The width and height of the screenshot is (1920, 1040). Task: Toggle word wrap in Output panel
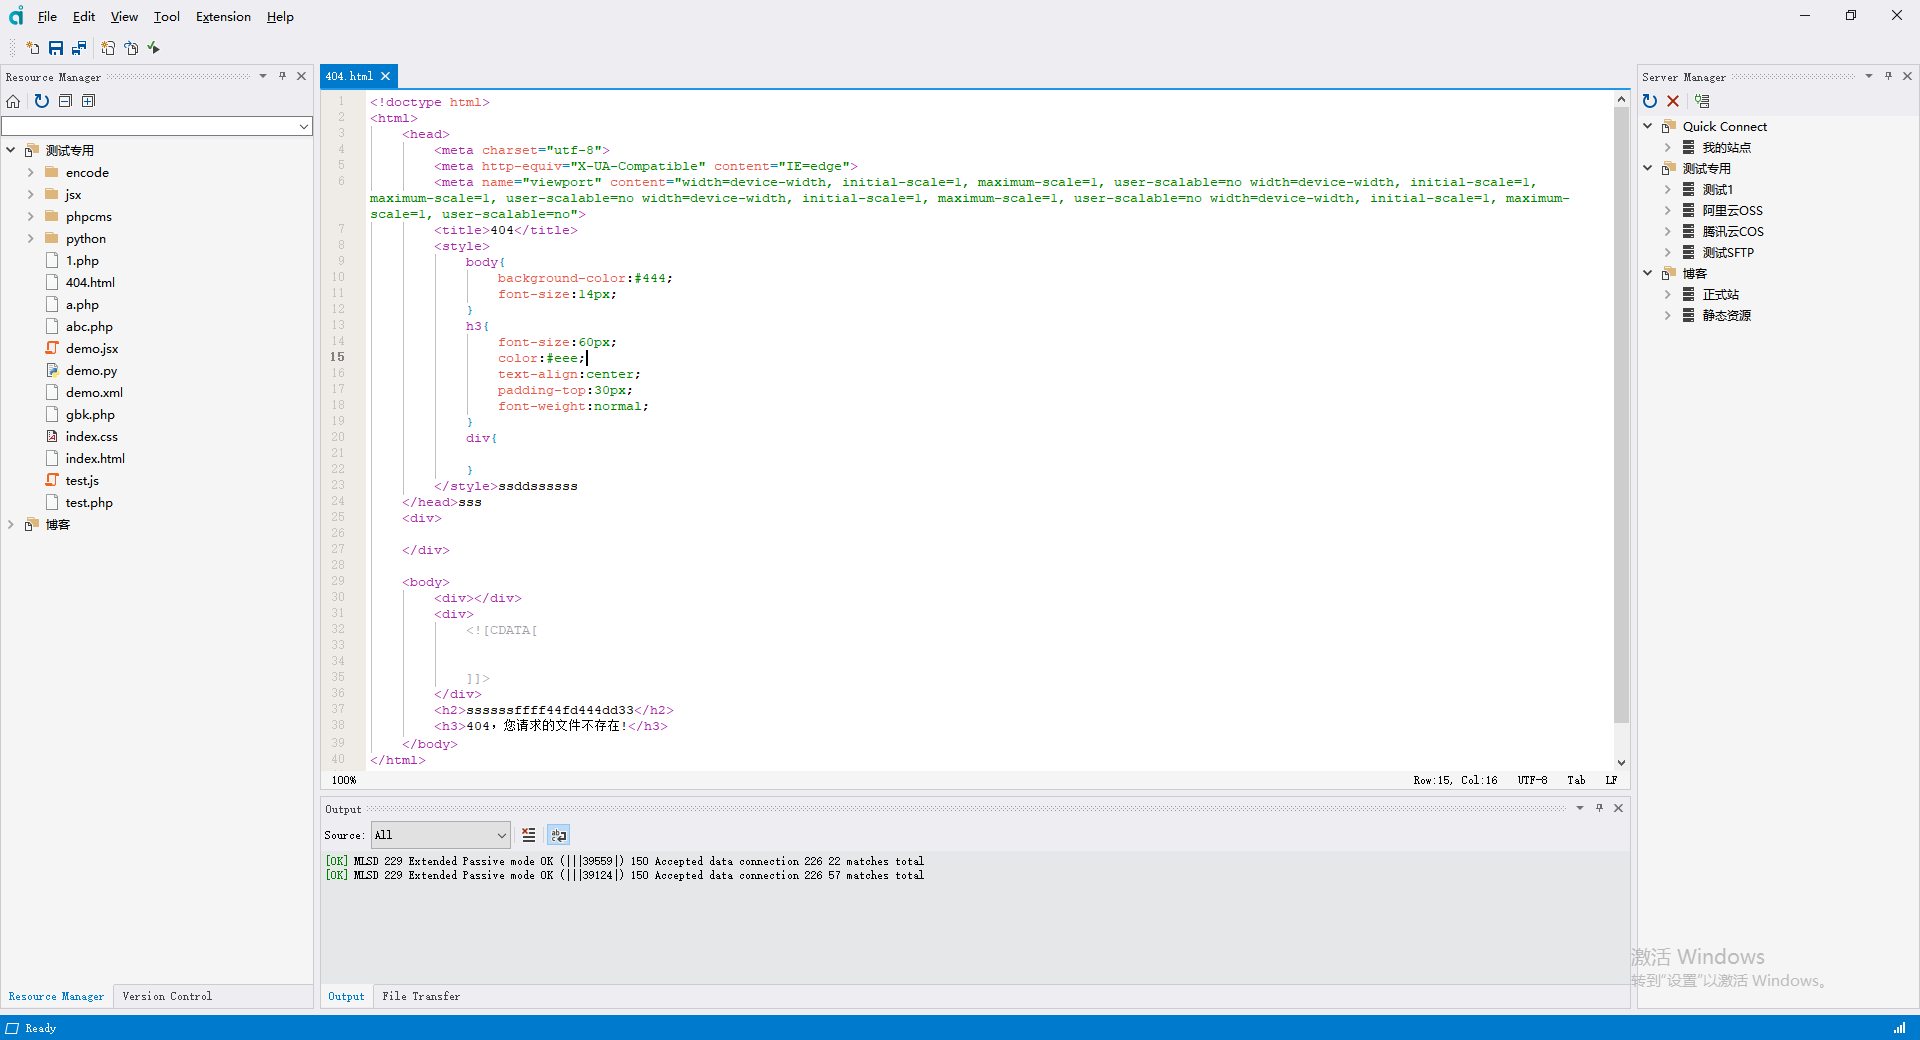coord(558,835)
